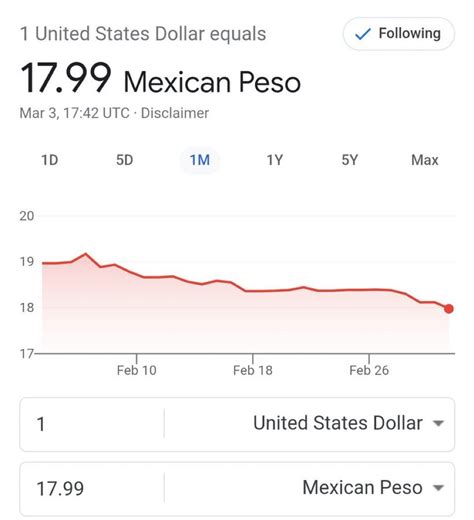Expand the United States Dollar dropdown arrow
This screenshot has width=474, height=520.
coord(438,423)
